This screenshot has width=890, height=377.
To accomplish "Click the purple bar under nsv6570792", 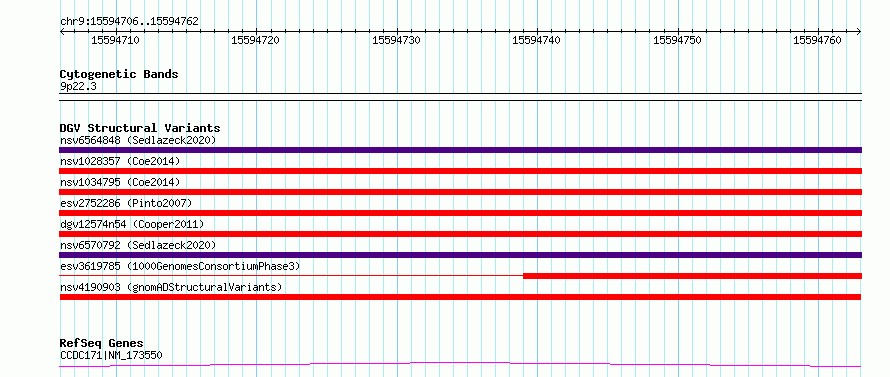I will click(x=460, y=255).
